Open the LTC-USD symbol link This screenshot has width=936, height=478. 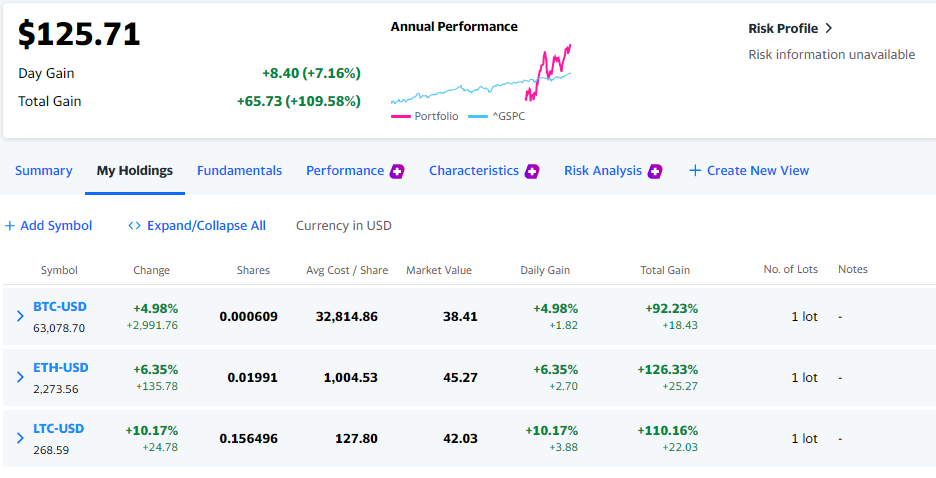coord(58,428)
